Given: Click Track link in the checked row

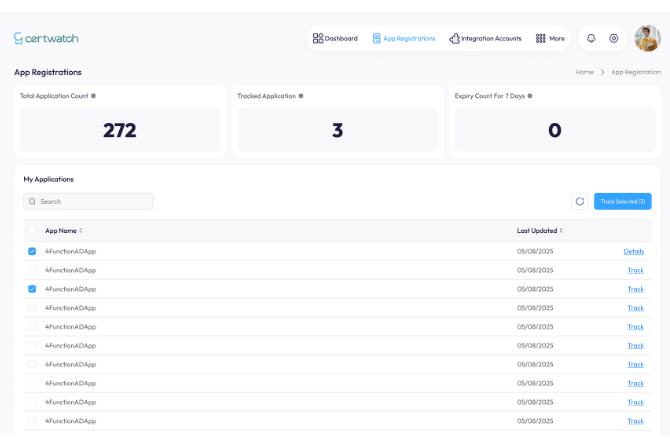Looking at the screenshot, I should [635, 289].
